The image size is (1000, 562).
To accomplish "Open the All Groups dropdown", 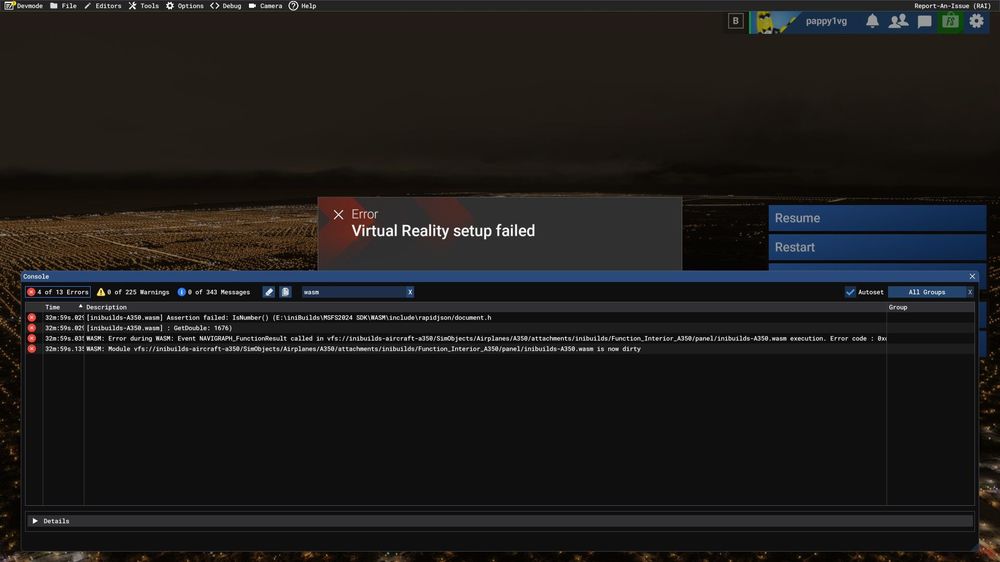I will [x=926, y=292].
